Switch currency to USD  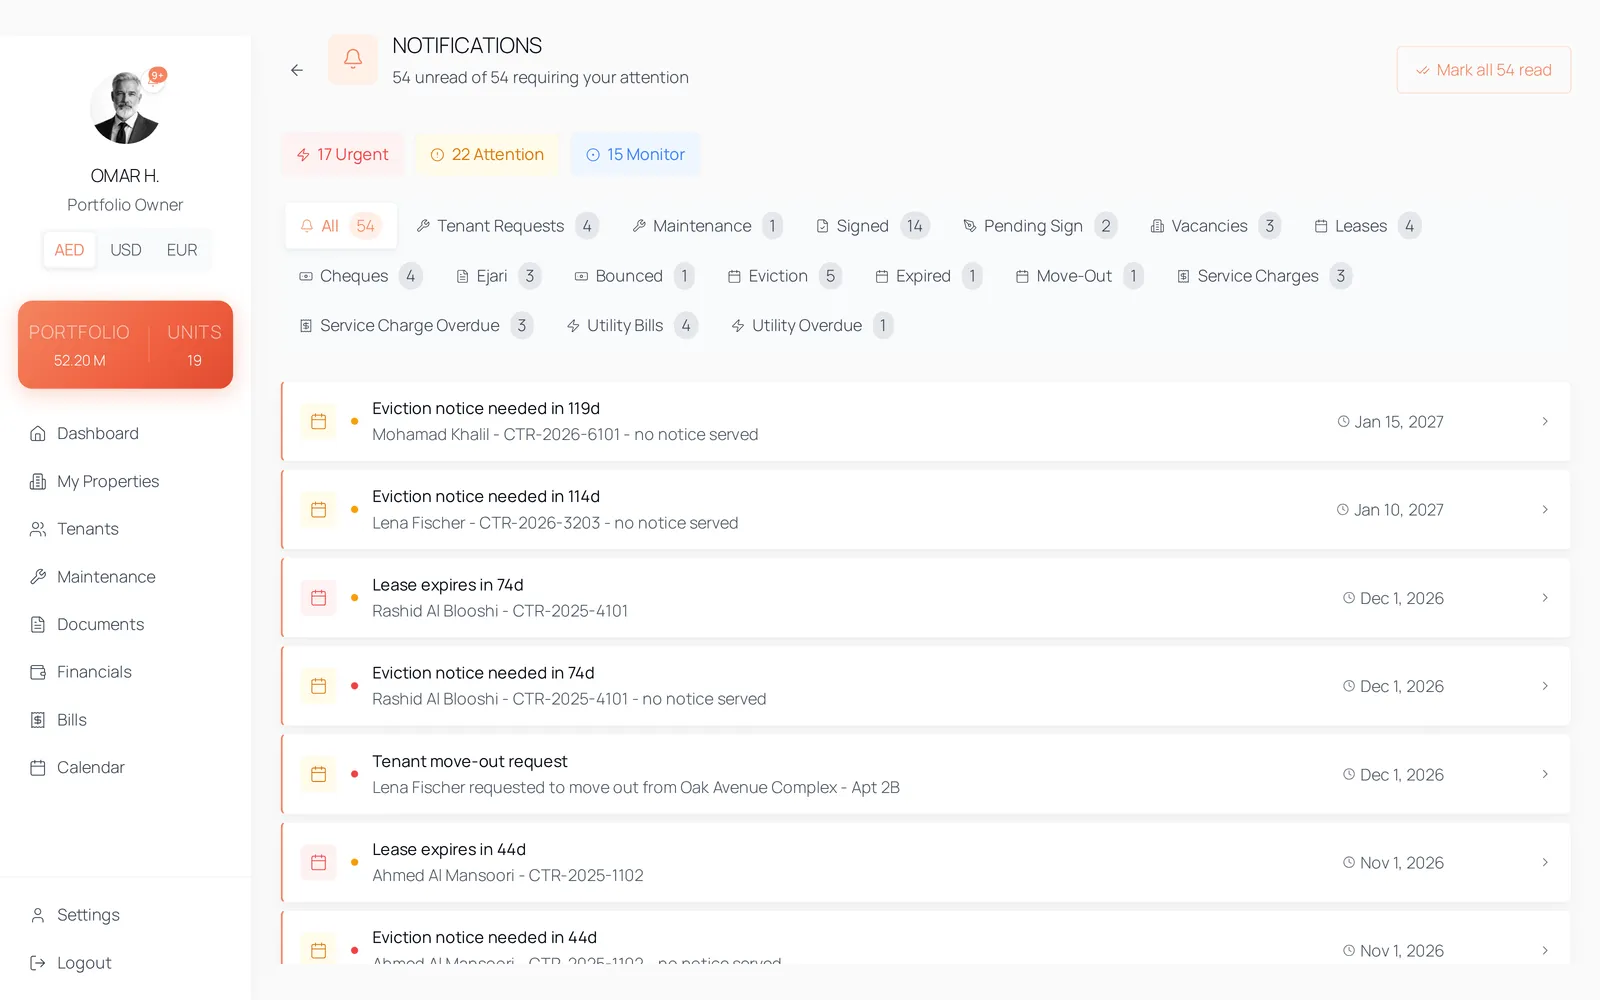(x=126, y=250)
